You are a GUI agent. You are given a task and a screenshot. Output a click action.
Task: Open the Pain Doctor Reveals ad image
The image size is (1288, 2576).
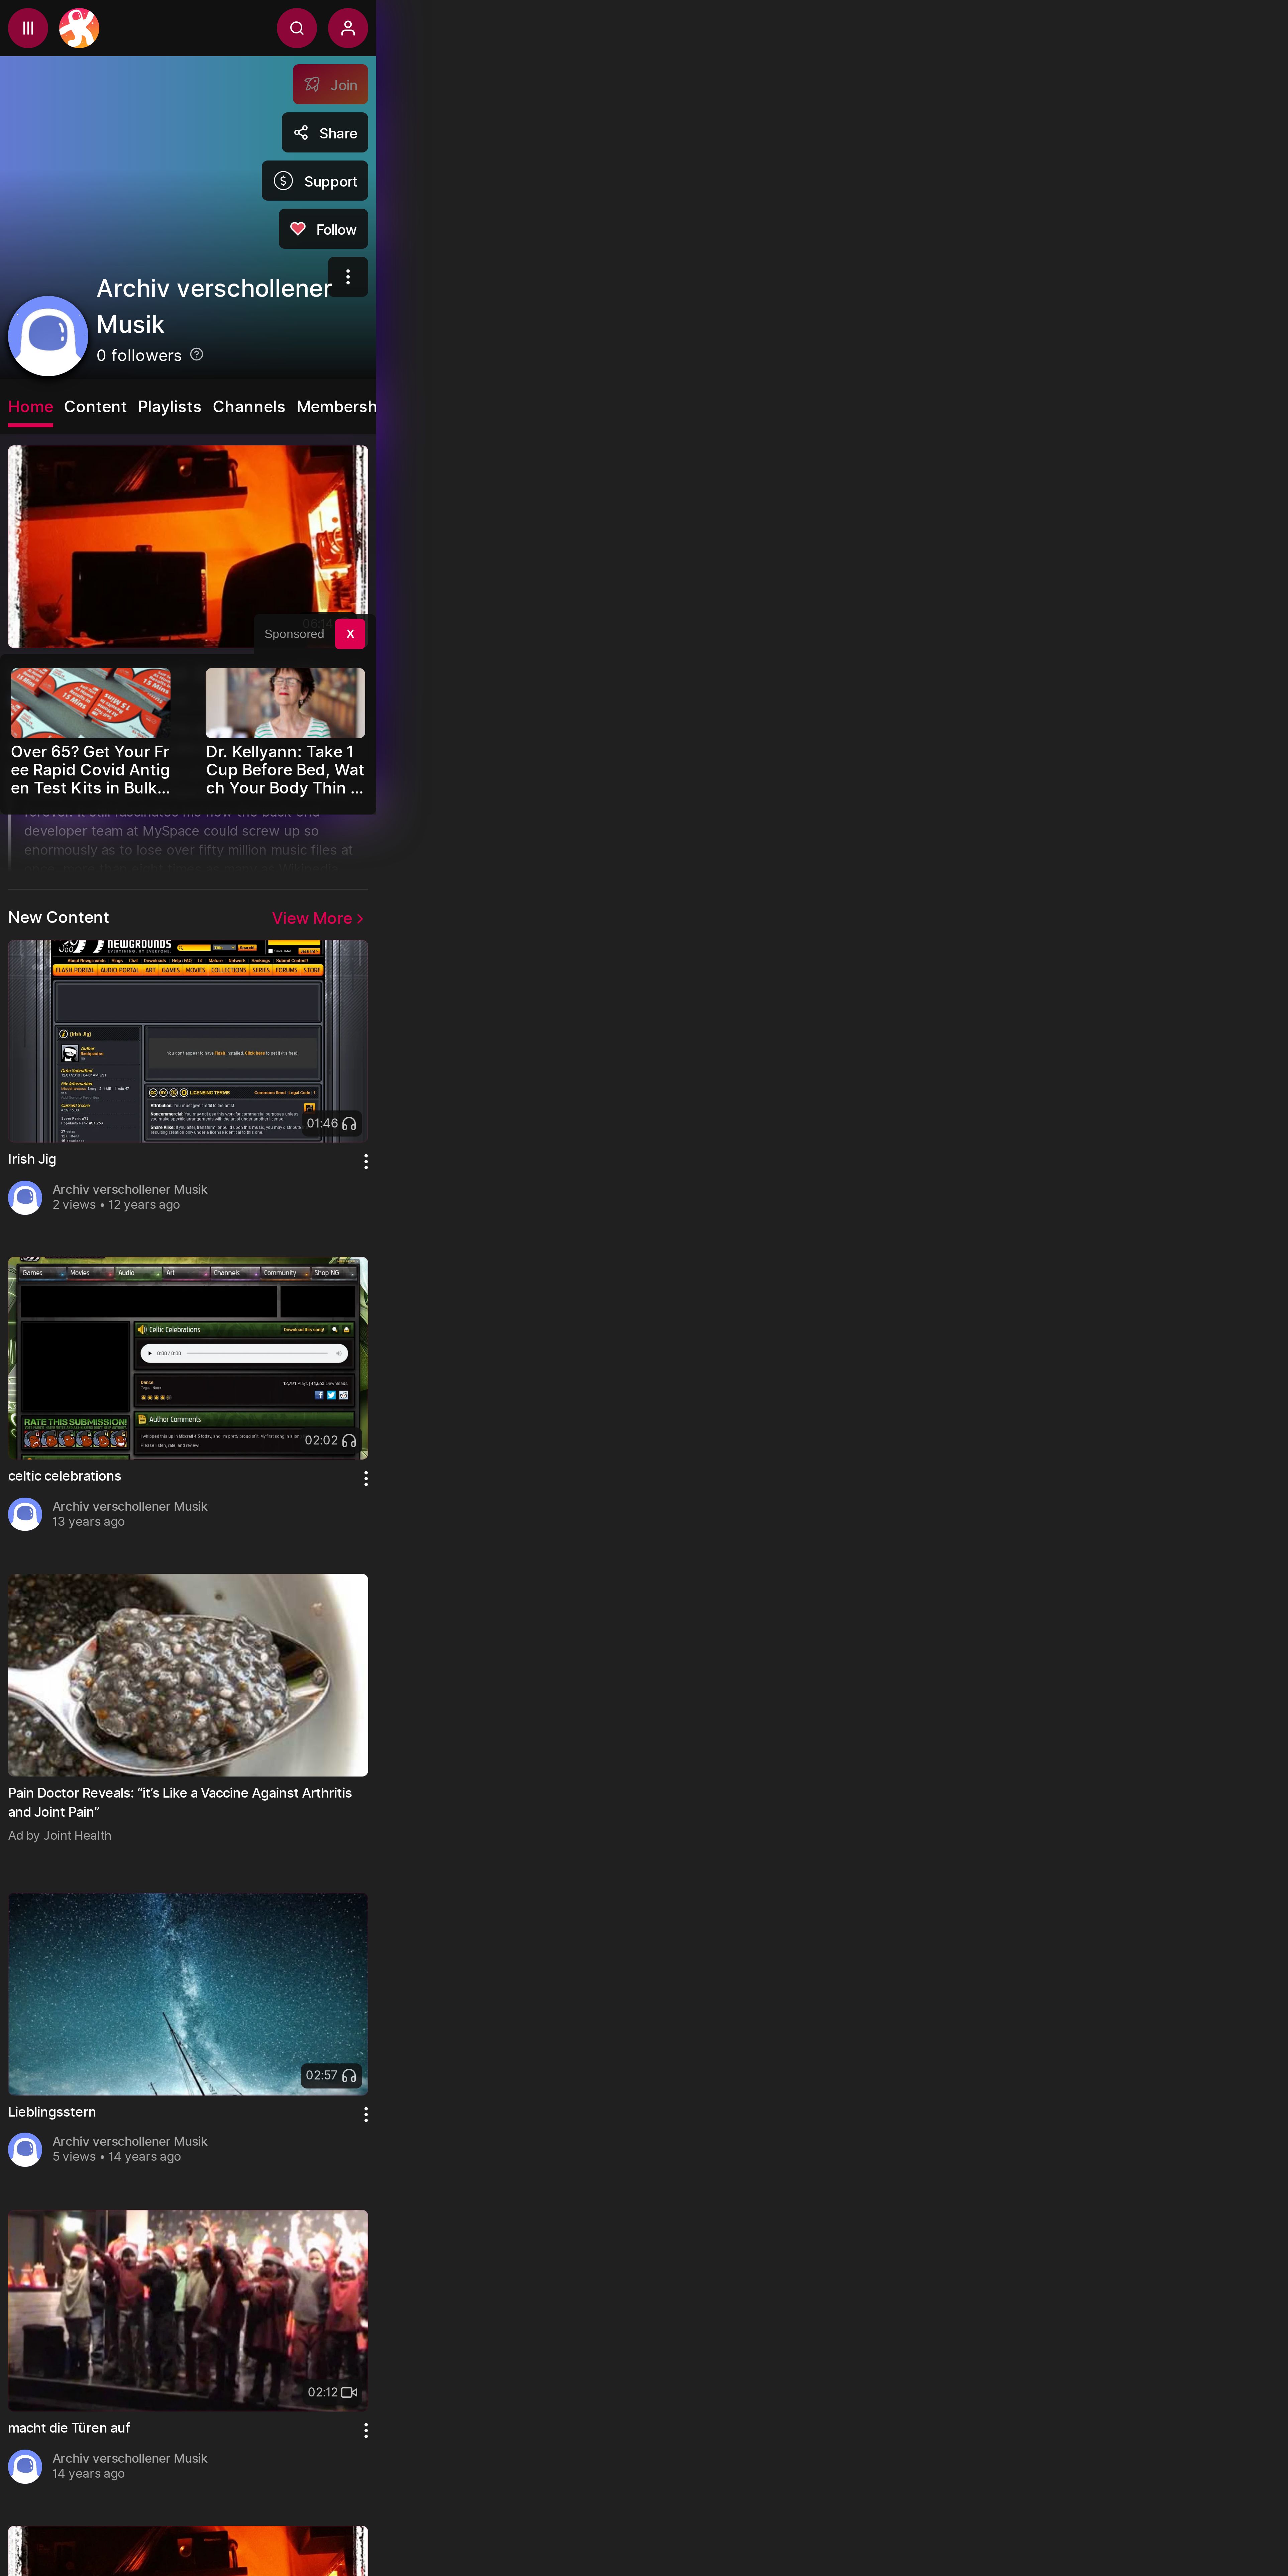(188, 1675)
